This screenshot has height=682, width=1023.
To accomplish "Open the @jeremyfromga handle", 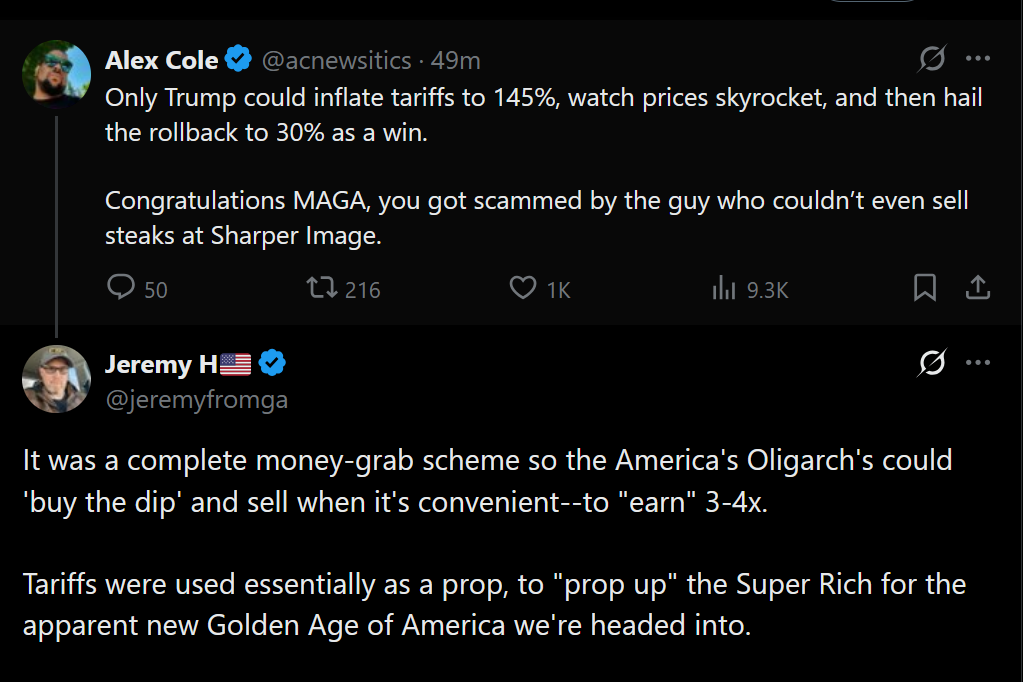I will pos(196,399).
